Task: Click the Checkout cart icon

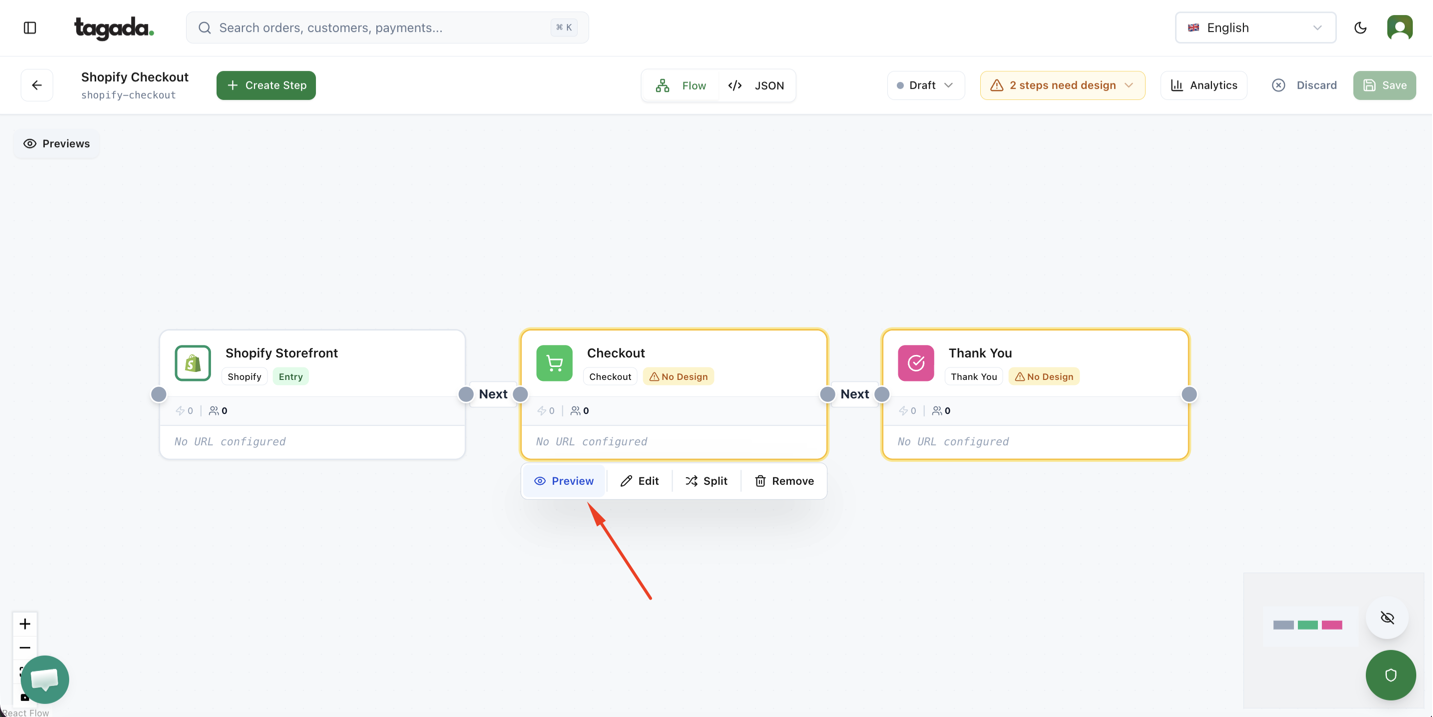Action: pos(554,363)
